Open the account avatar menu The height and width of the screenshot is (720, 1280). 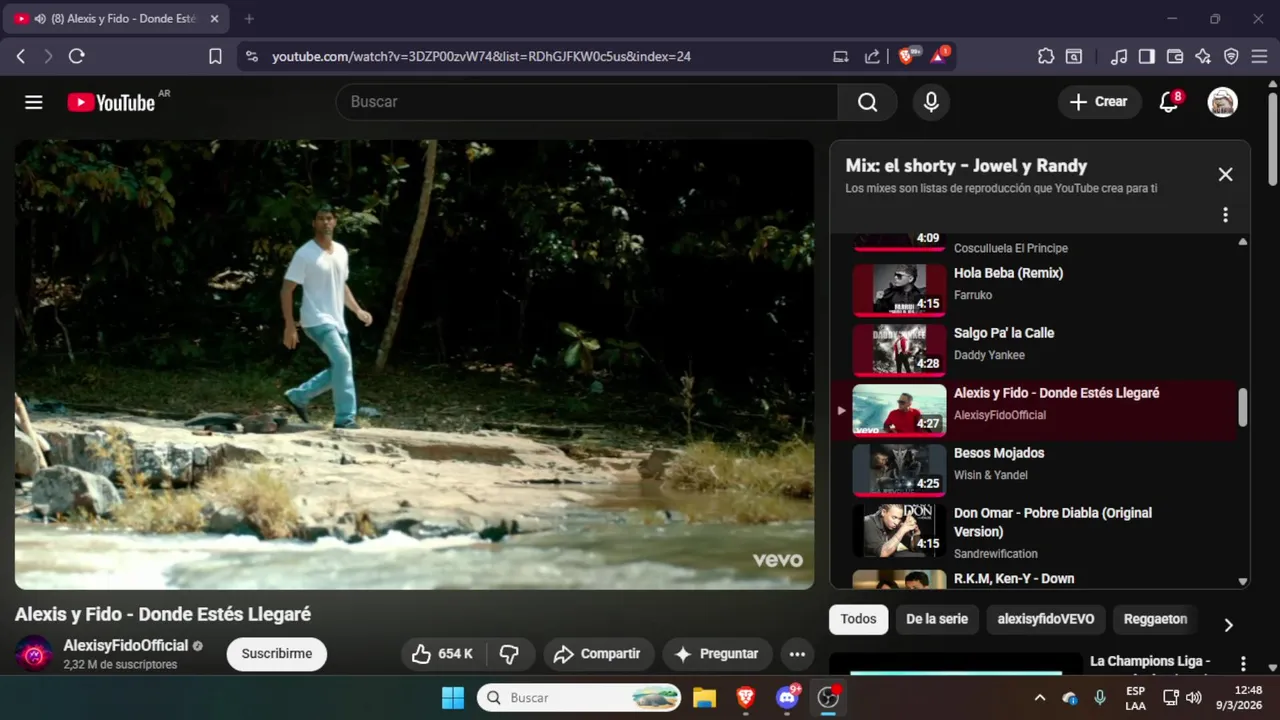pos(1222,102)
